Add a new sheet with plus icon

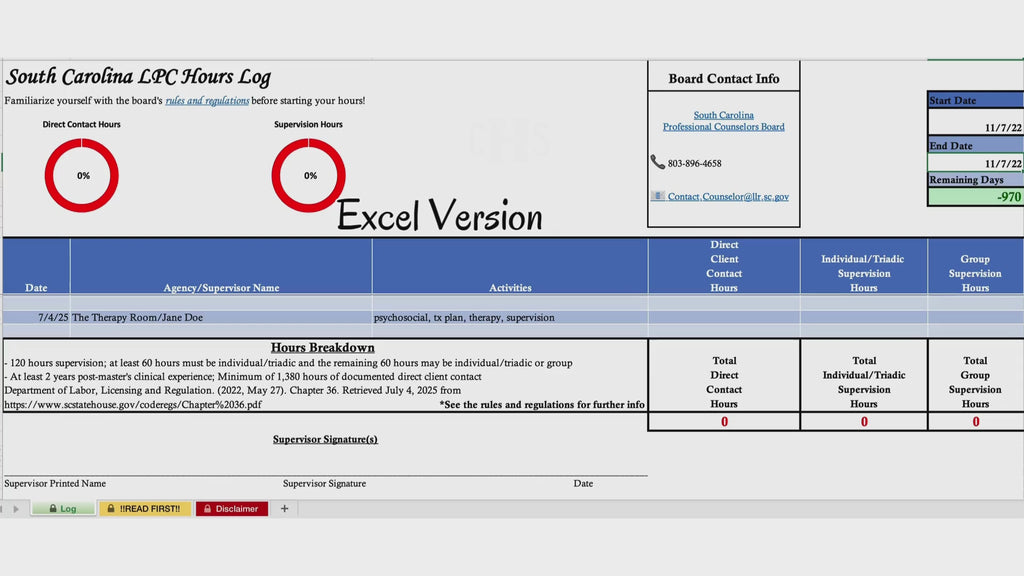[x=284, y=509]
